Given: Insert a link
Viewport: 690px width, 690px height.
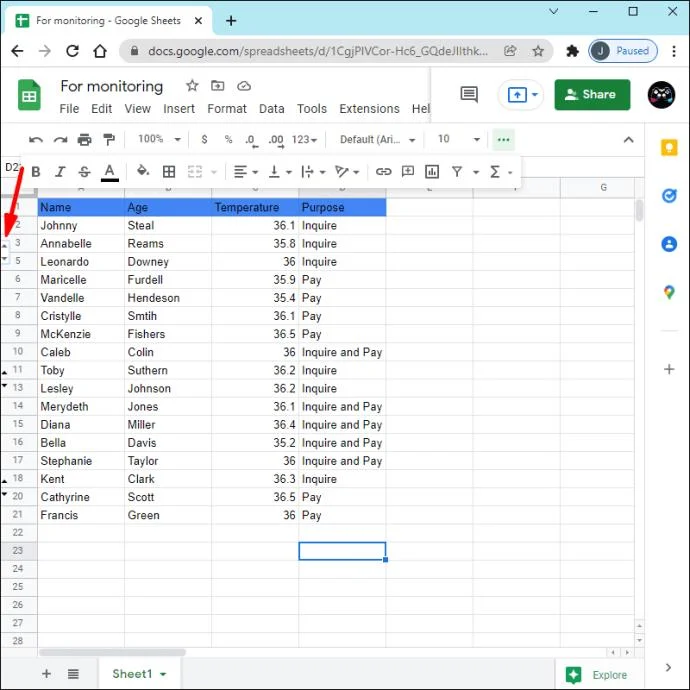Looking at the screenshot, I should 383,172.
